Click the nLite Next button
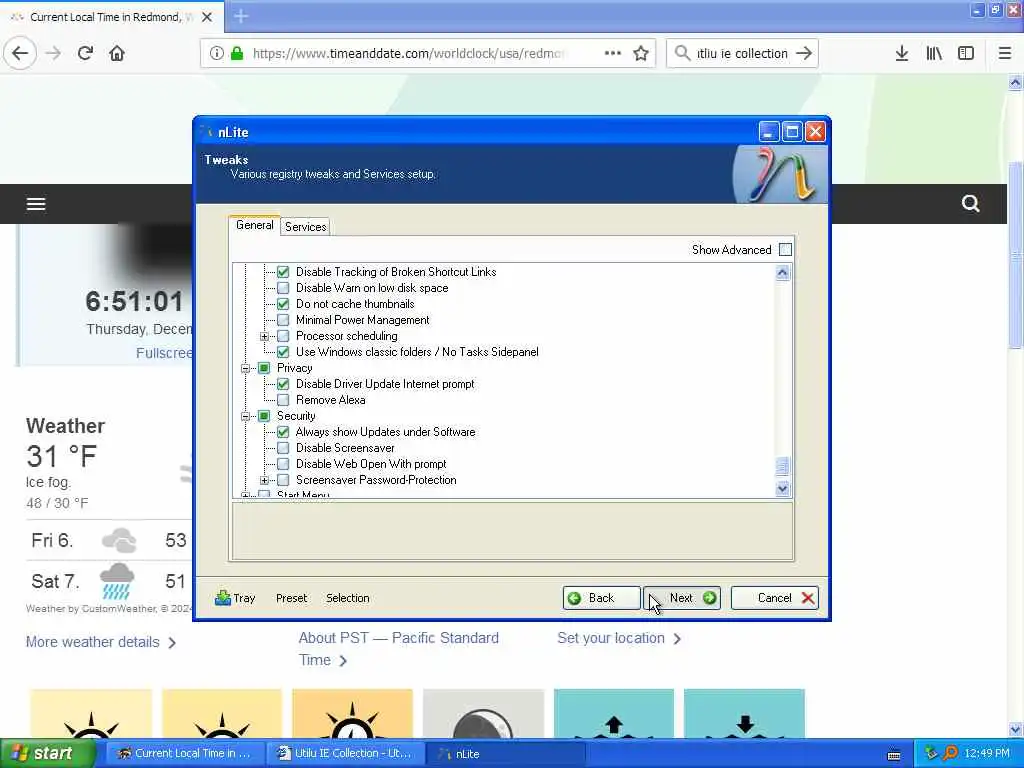Screen dimensions: 1024x768 [x=682, y=598]
